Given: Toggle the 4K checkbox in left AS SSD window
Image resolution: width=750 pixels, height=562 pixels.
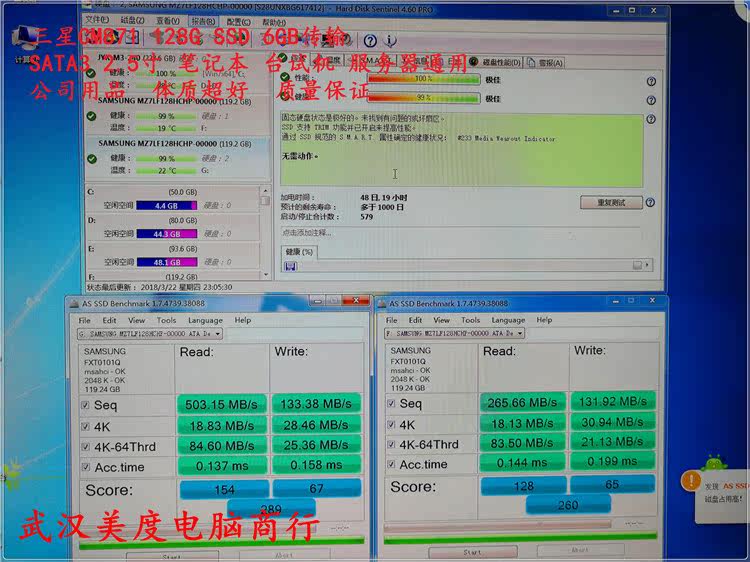Looking at the screenshot, I should click(x=85, y=426).
